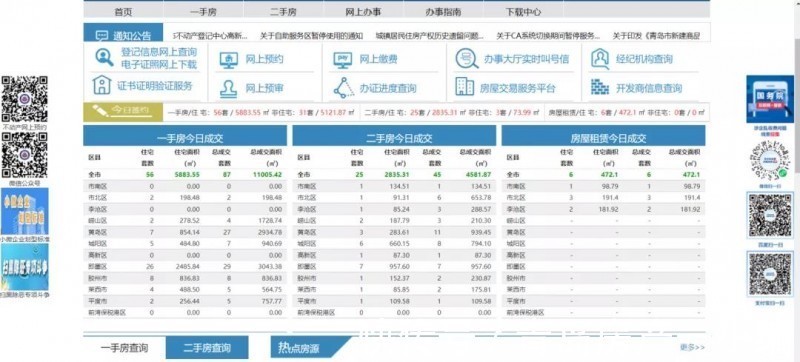The image size is (800, 362).
Task: Open 房屋交易服务平台 link
Action: click(518, 88)
